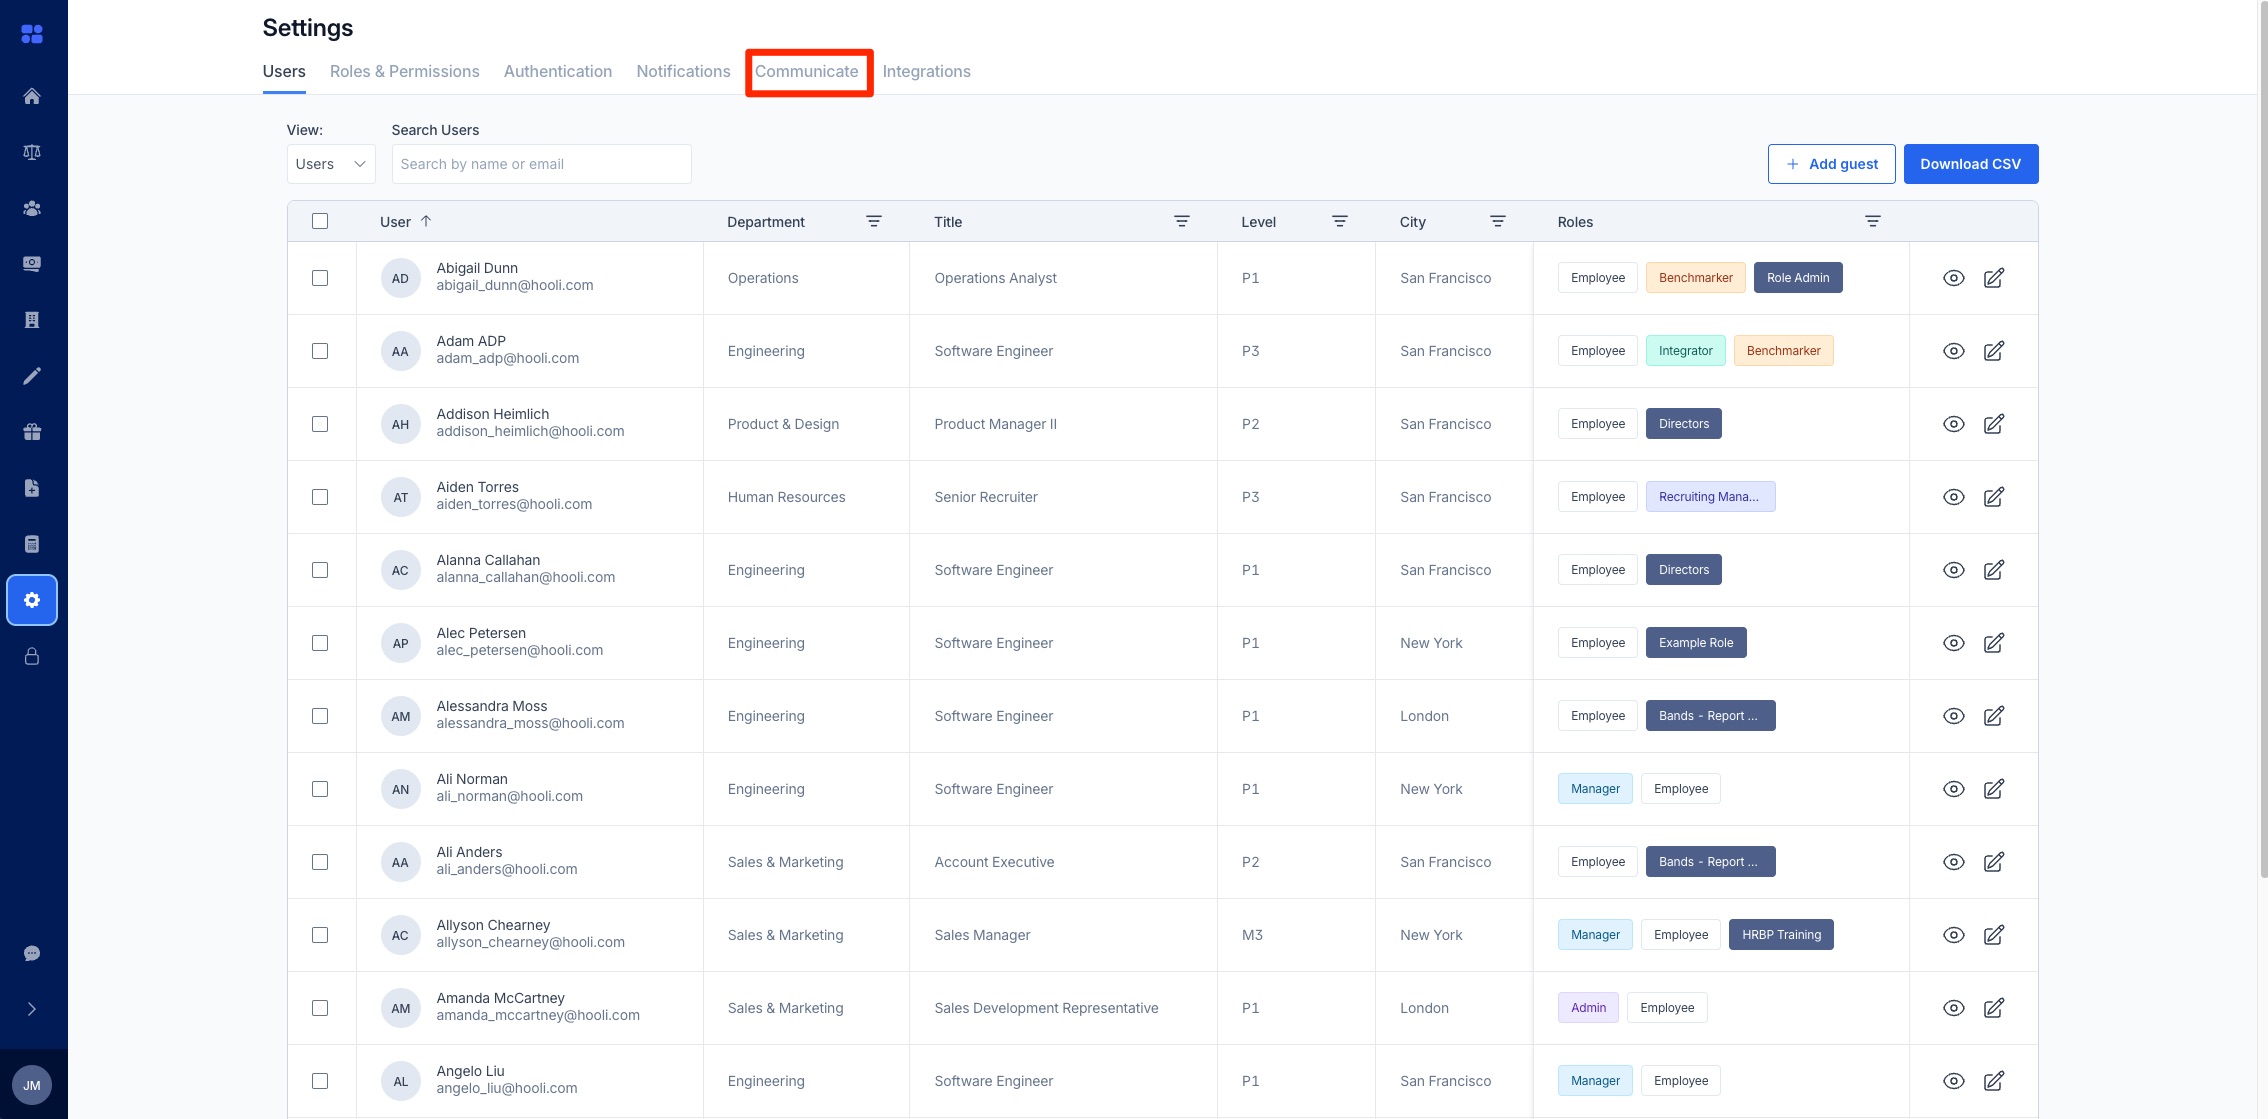This screenshot has width=2268, height=1119.
Task: Click the gift box sidebar icon
Action: (x=32, y=432)
